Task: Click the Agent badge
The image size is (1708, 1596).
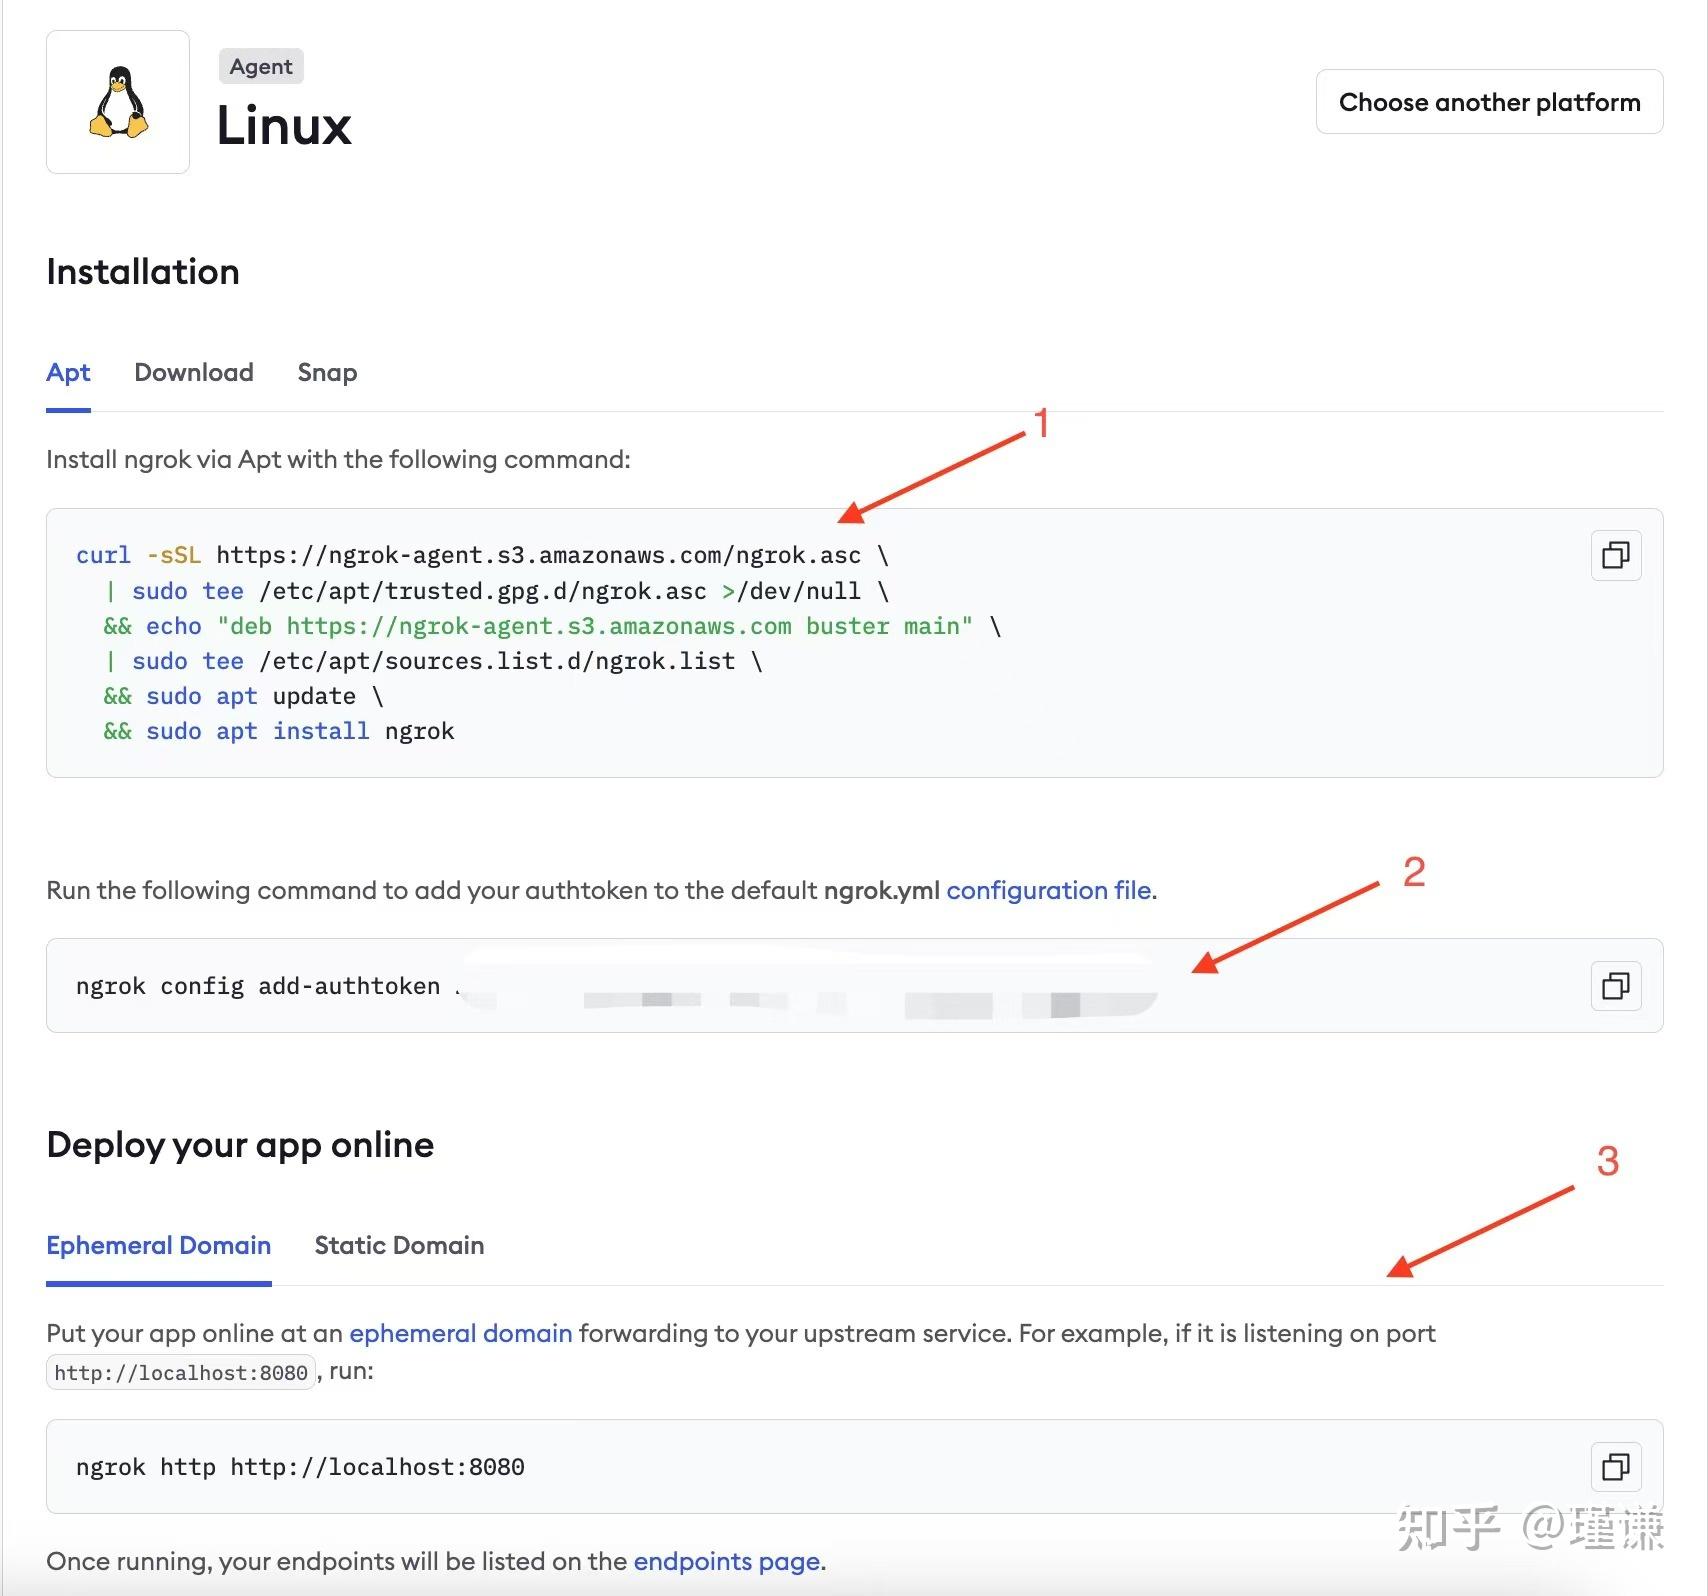Action: 260,66
